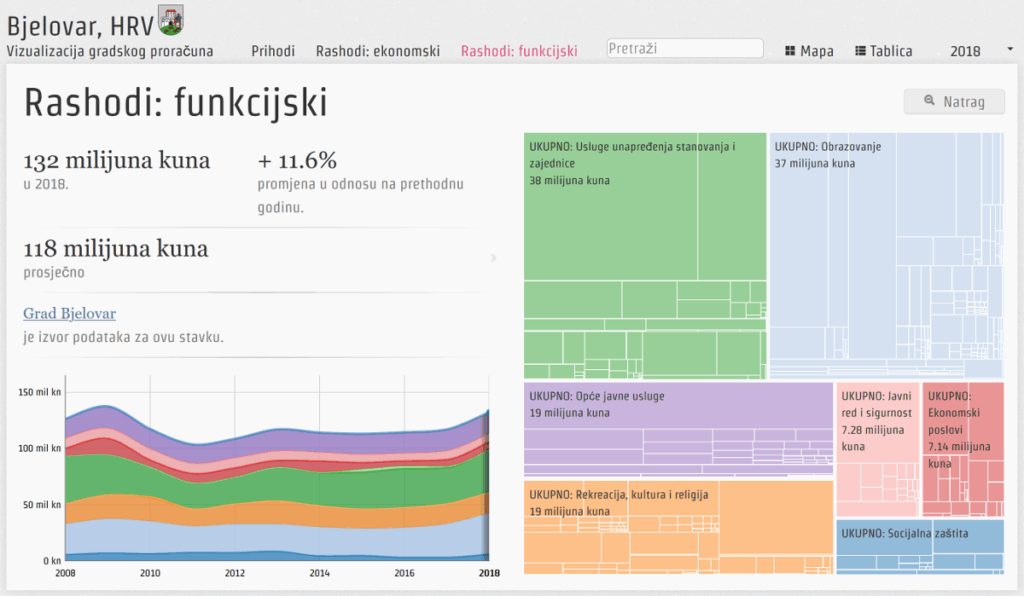This screenshot has width=1024, height=596.
Task: Open the Rashodi: ekonomski tab
Action: tap(377, 51)
